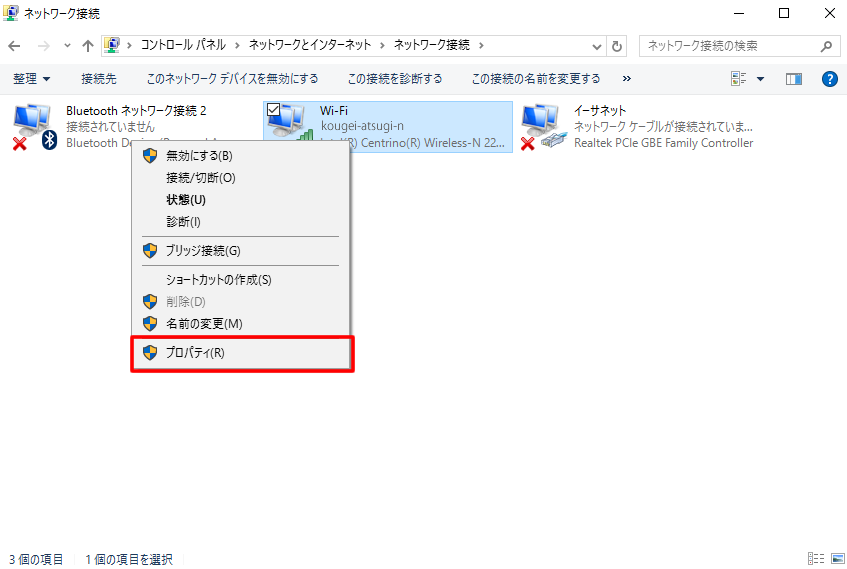Image resolution: width=847 pixels, height=569 pixels.
Task: Click shield icon beside 無効にする(B)
Action: (150, 156)
